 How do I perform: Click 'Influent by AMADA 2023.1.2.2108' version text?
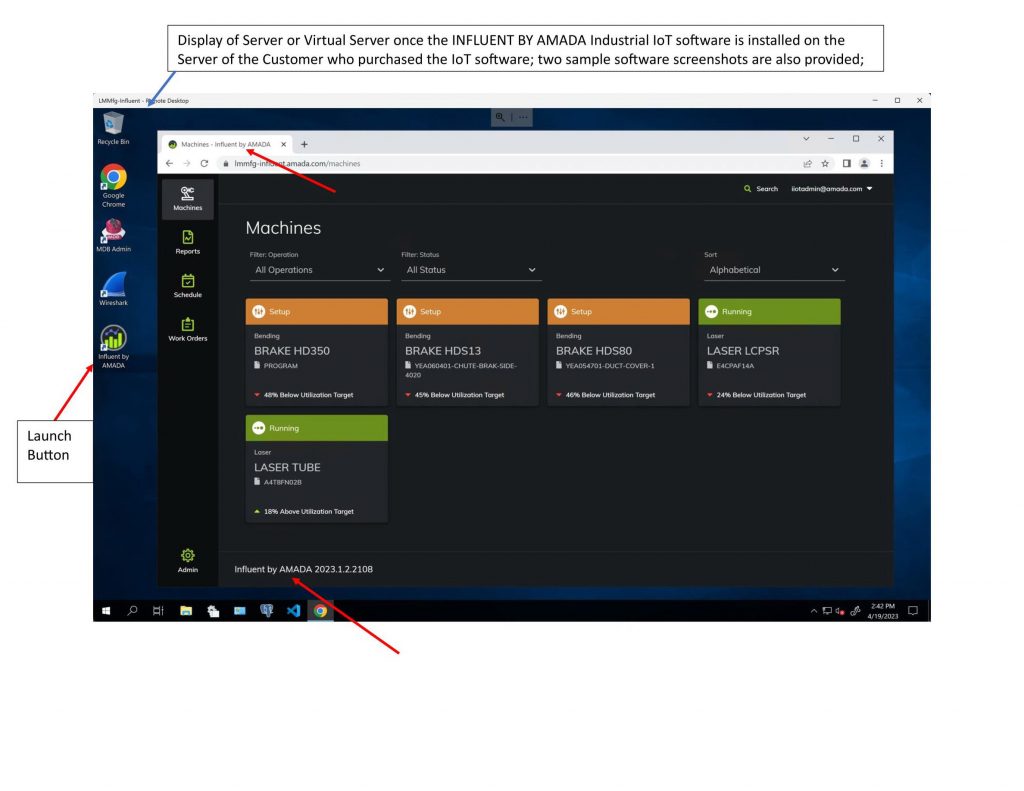304,569
